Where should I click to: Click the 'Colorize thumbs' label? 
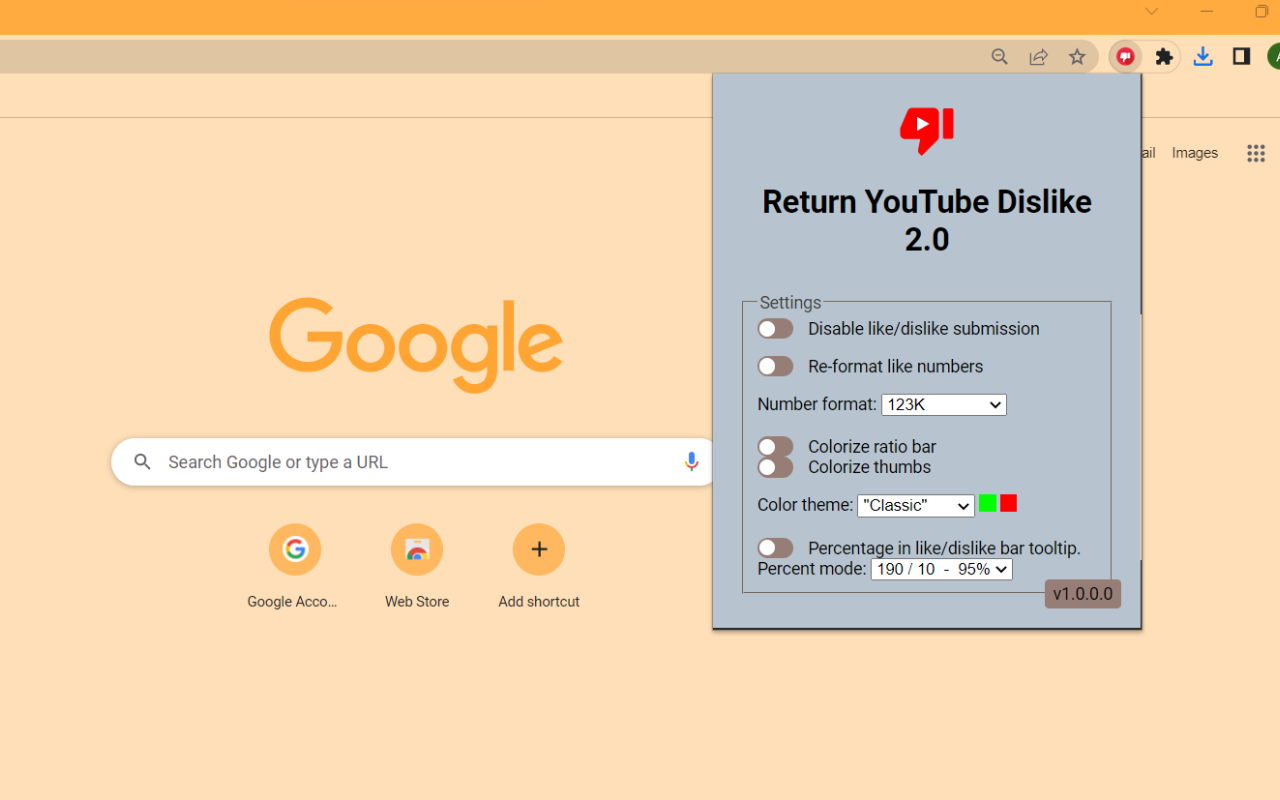[x=869, y=467]
